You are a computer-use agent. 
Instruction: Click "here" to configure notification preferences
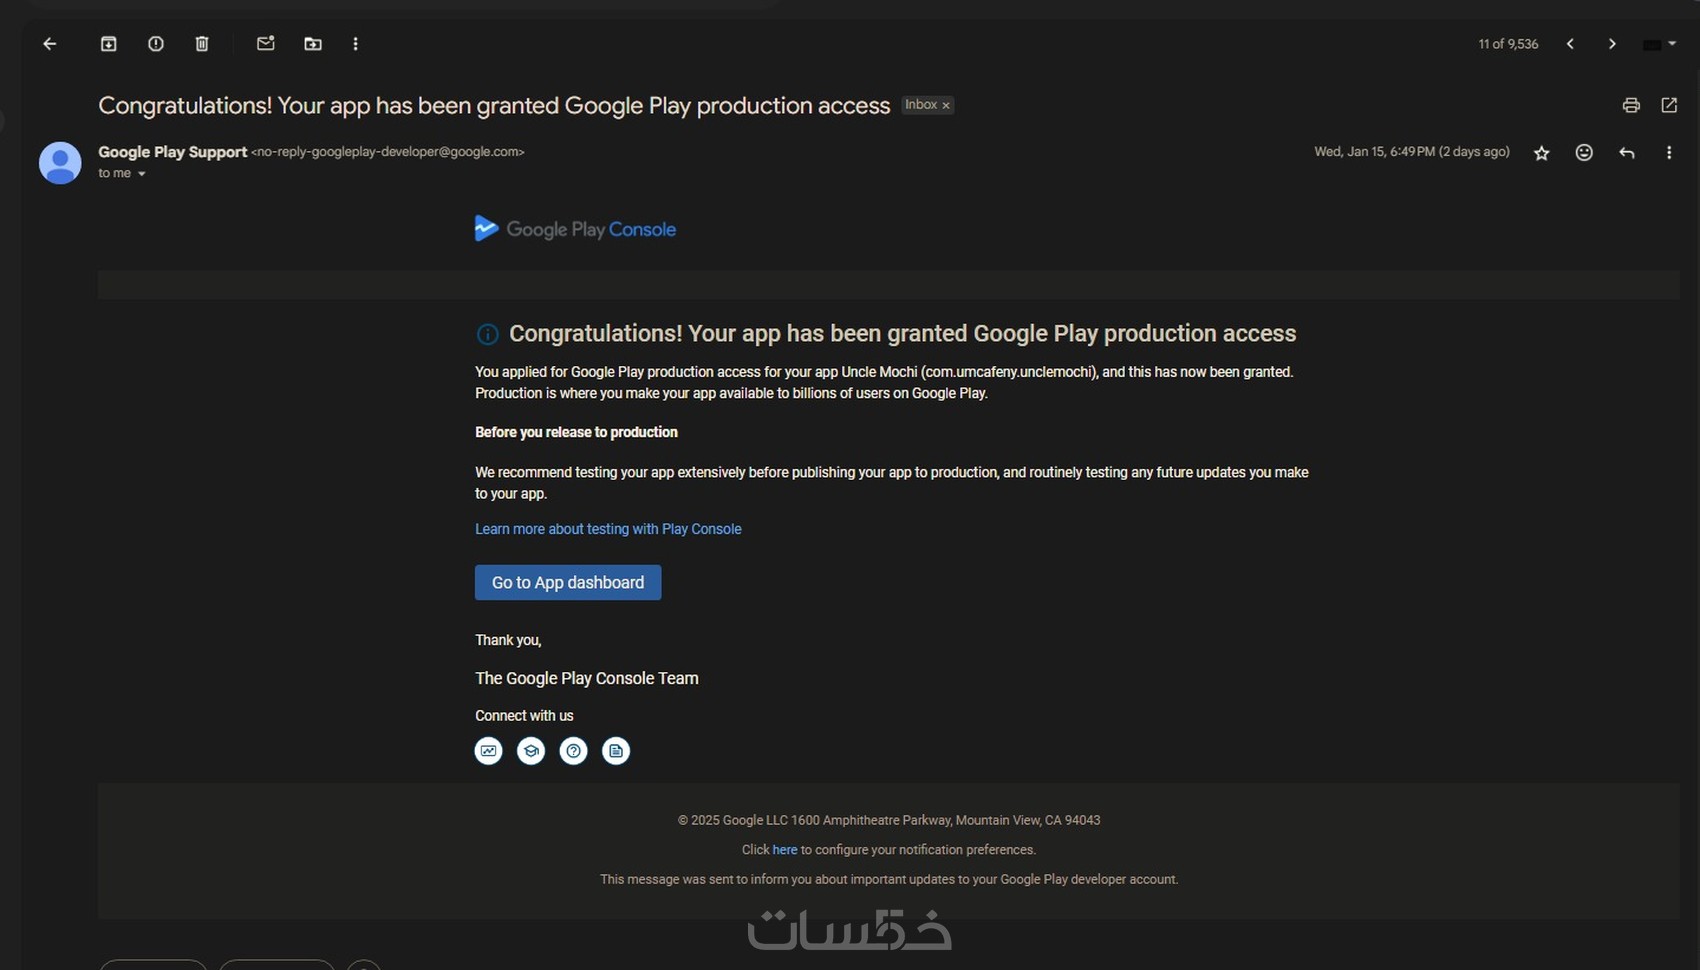pyautogui.click(x=784, y=850)
